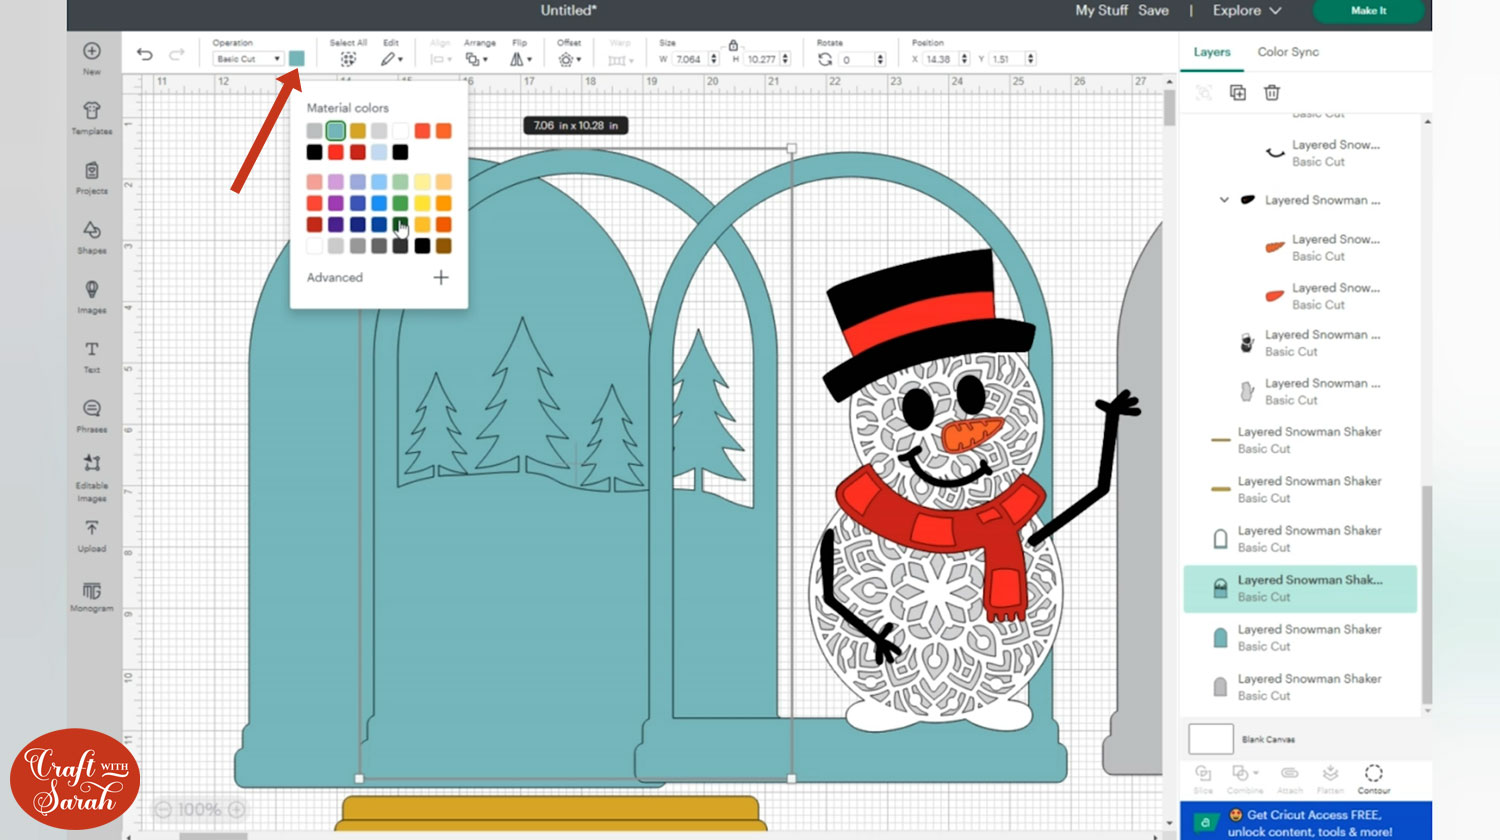Image resolution: width=1500 pixels, height=840 pixels.
Task: Click the Flatten tool
Action: point(1330,779)
